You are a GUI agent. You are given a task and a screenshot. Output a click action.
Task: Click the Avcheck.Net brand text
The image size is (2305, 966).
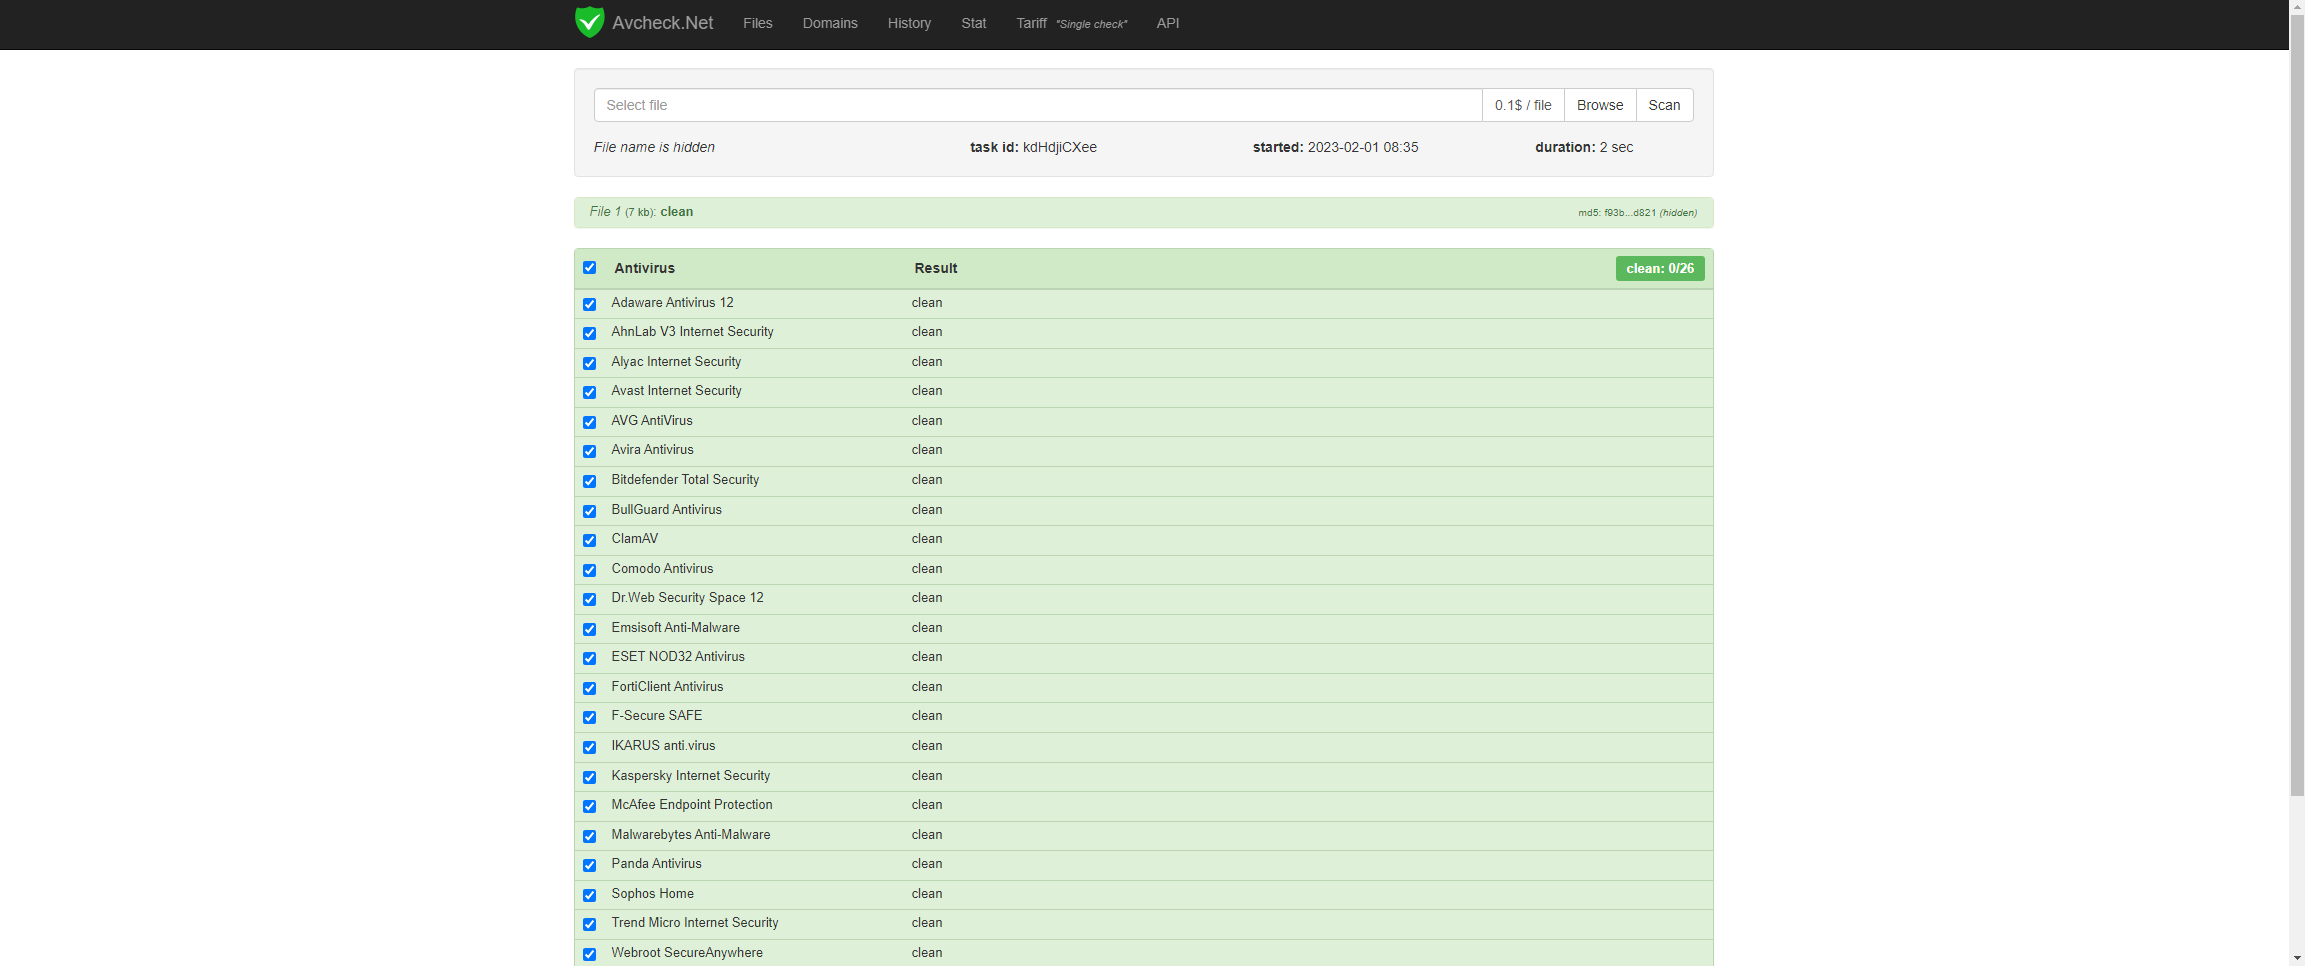[x=663, y=23]
